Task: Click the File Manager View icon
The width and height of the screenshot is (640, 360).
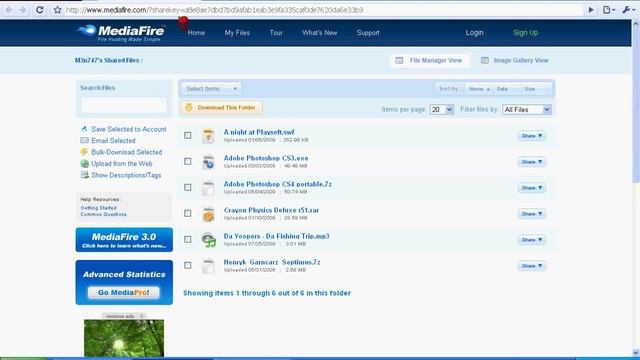Action: (399, 60)
